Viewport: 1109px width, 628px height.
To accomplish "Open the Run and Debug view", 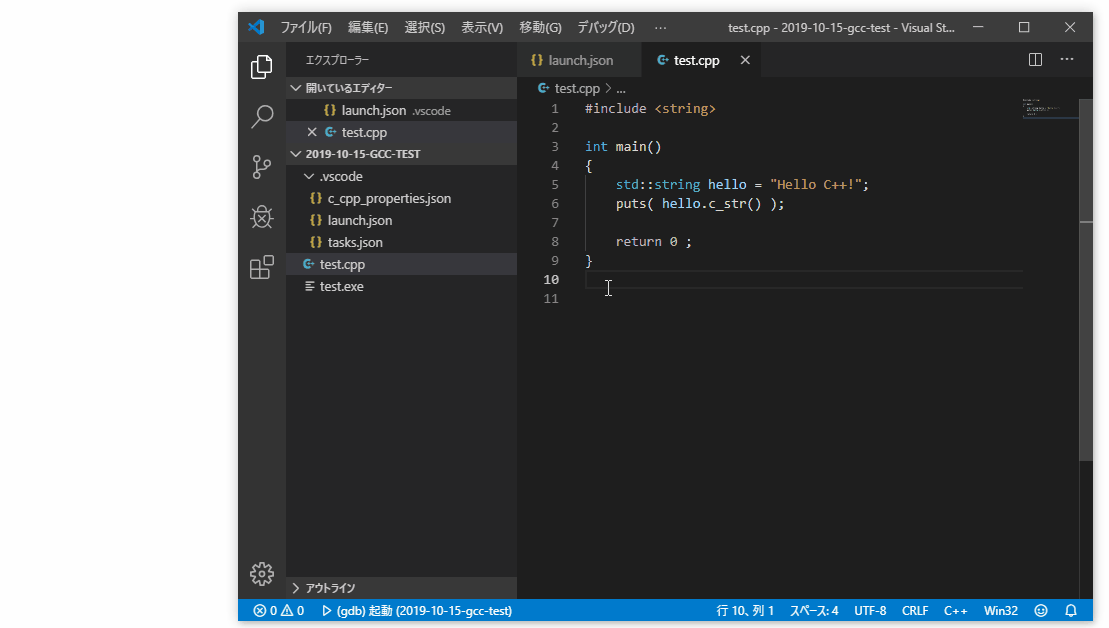I will point(261,217).
